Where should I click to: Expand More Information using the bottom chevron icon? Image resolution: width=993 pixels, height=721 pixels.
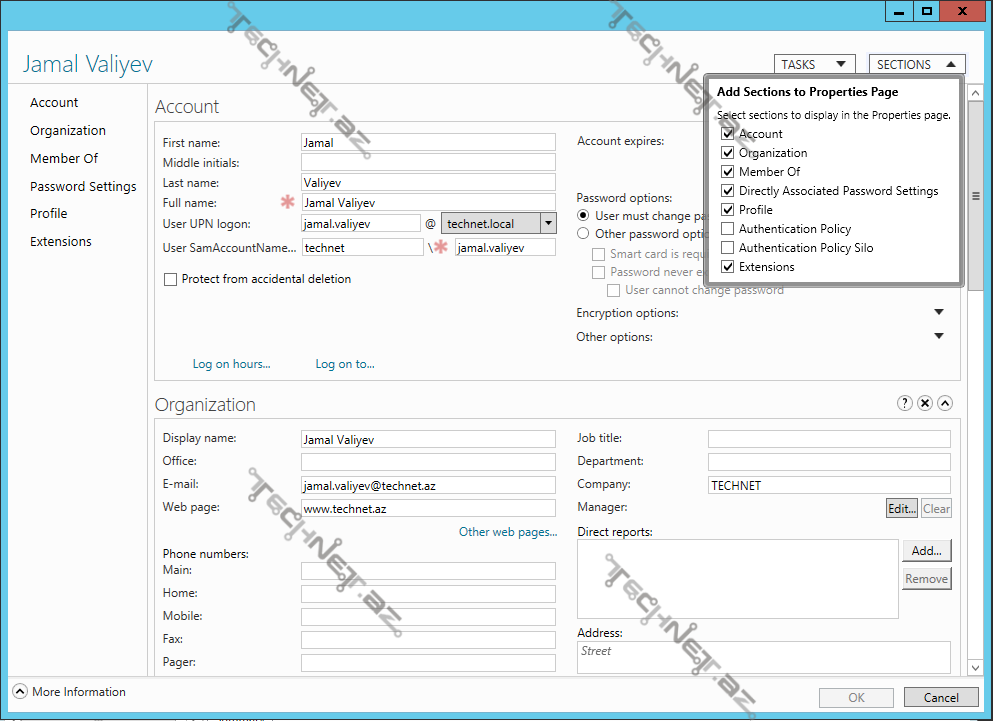pyautogui.click(x=20, y=691)
